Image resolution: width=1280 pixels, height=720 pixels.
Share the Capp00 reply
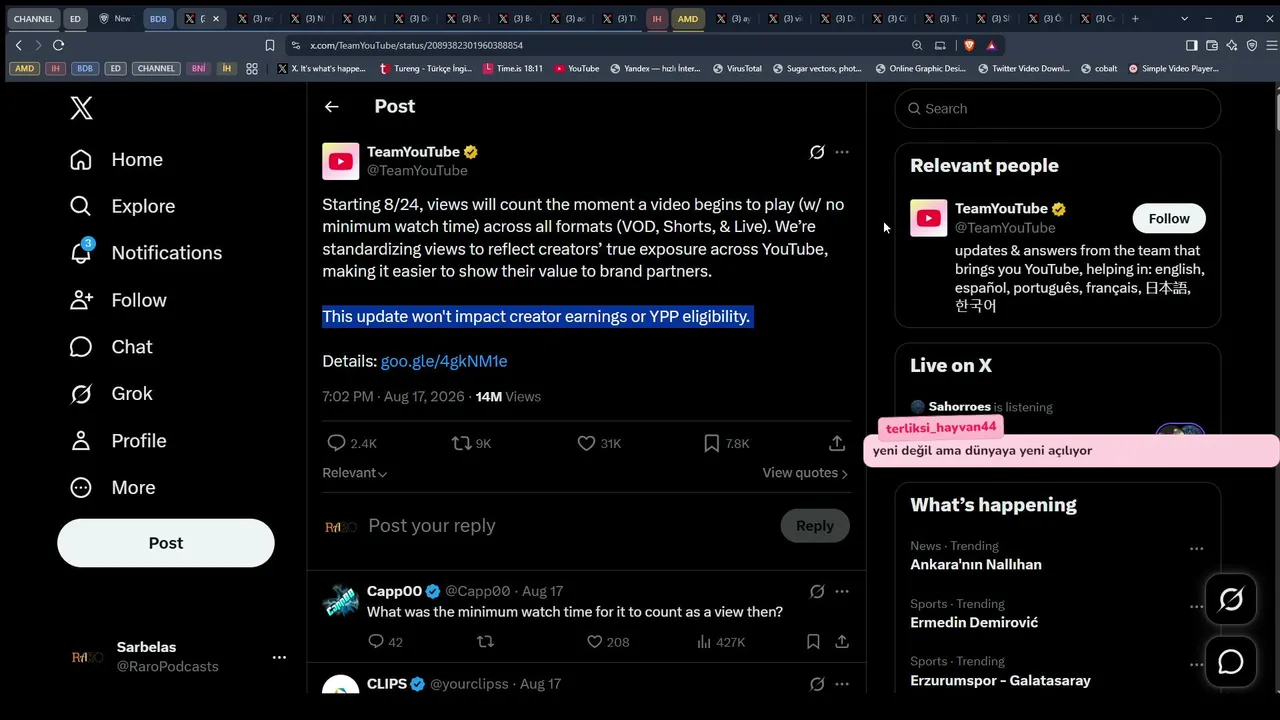(842, 642)
